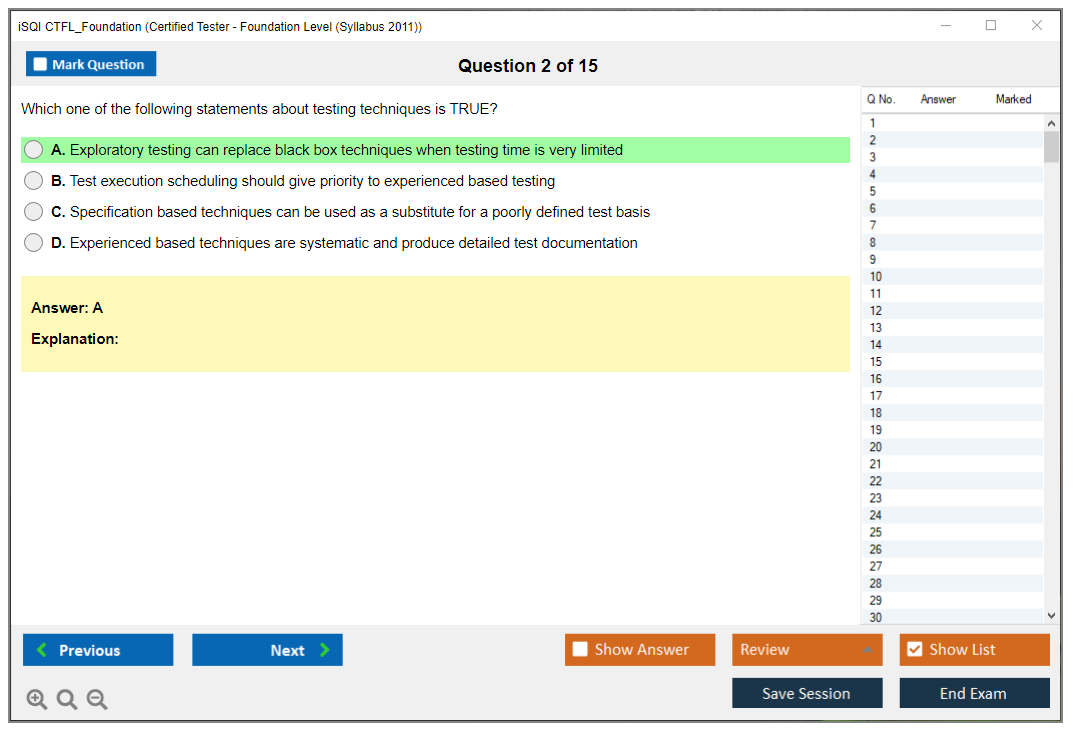
Task: Enable the Show Answer checkbox
Action: [581, 650]
